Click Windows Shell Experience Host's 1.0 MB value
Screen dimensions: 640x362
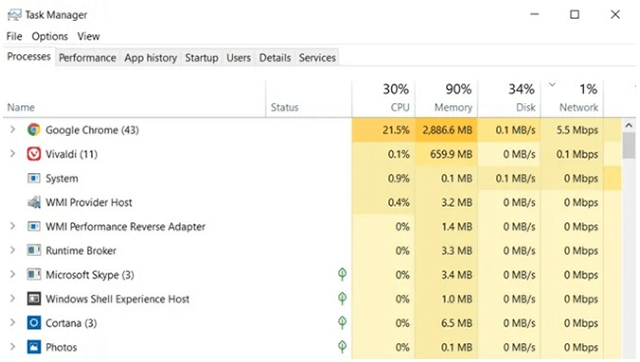coord(456,299)
